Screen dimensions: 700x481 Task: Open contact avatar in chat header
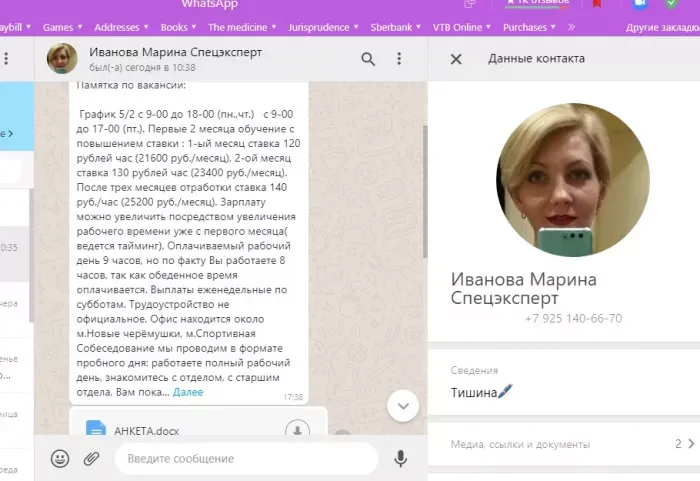[62, 59]
